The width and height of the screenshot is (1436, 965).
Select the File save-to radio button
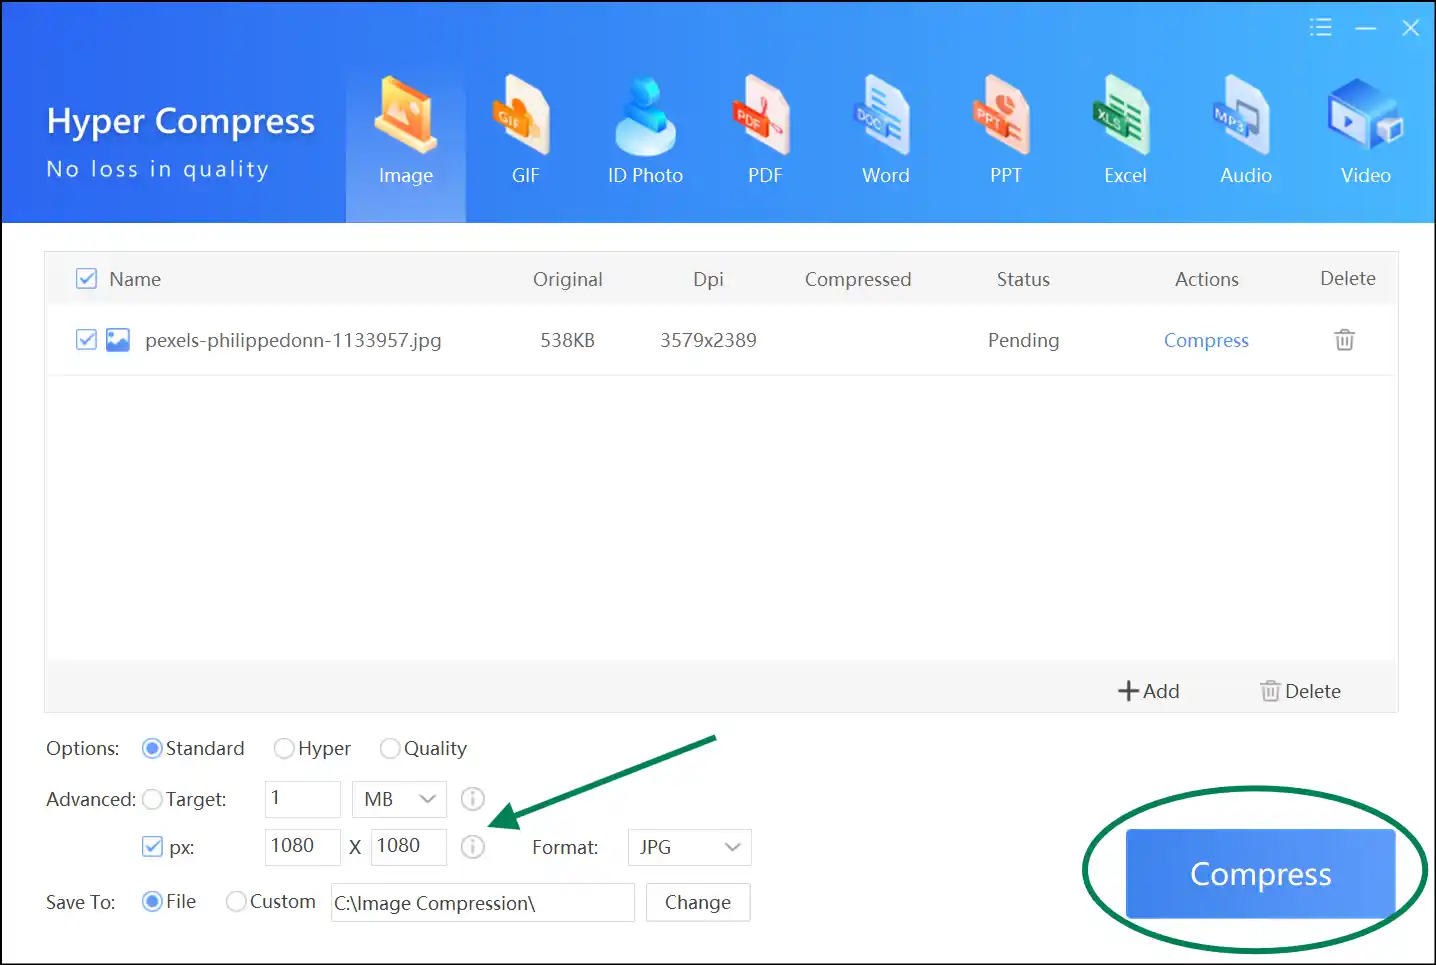(152, 901)
